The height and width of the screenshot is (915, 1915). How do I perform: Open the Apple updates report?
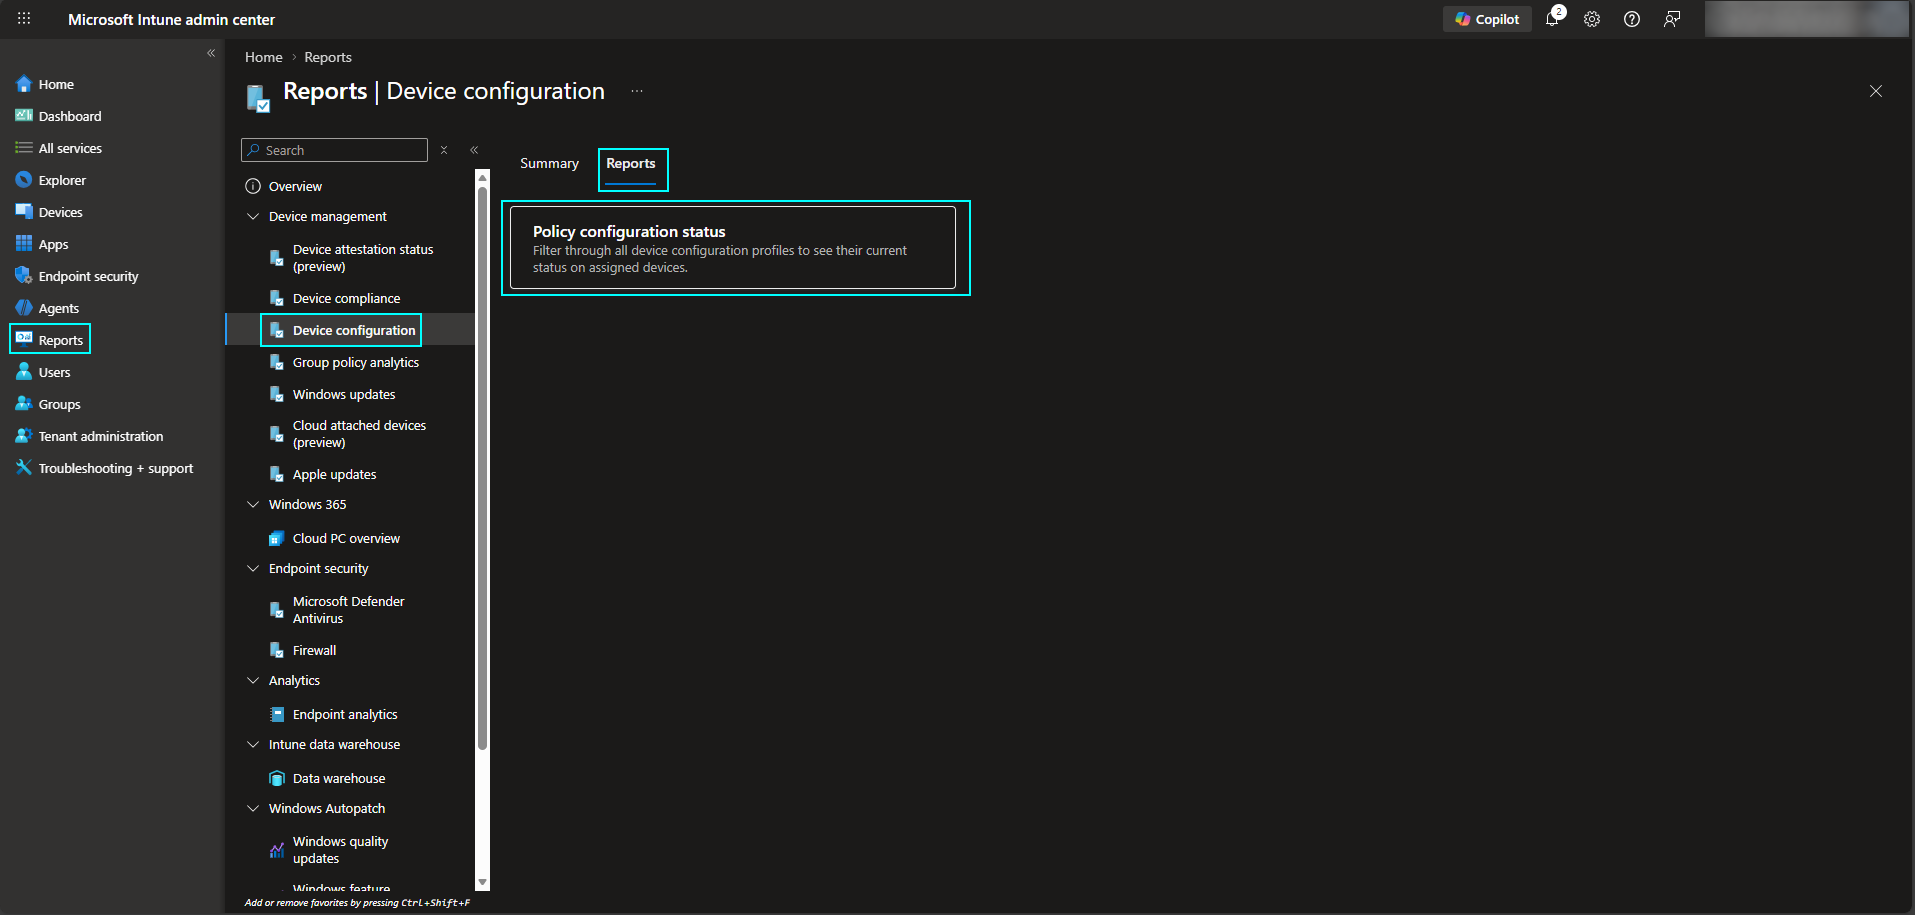point(334,474)
